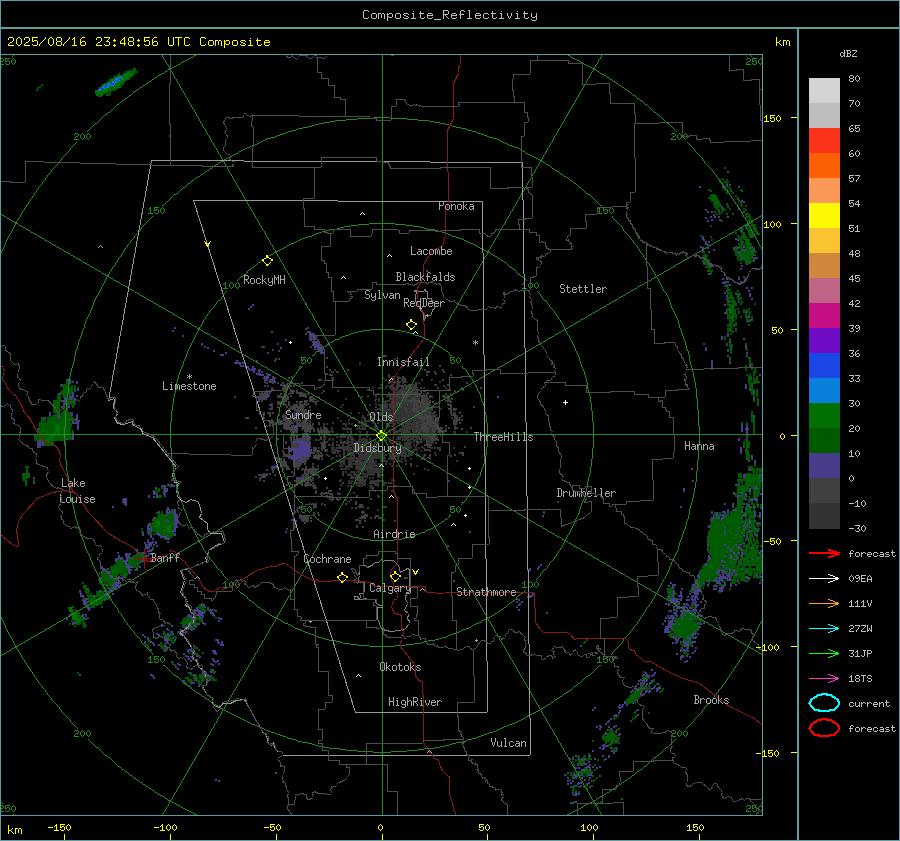Click the purple echo cluster southwest of Sundre

pyautogui.click(x=300, y=449)
